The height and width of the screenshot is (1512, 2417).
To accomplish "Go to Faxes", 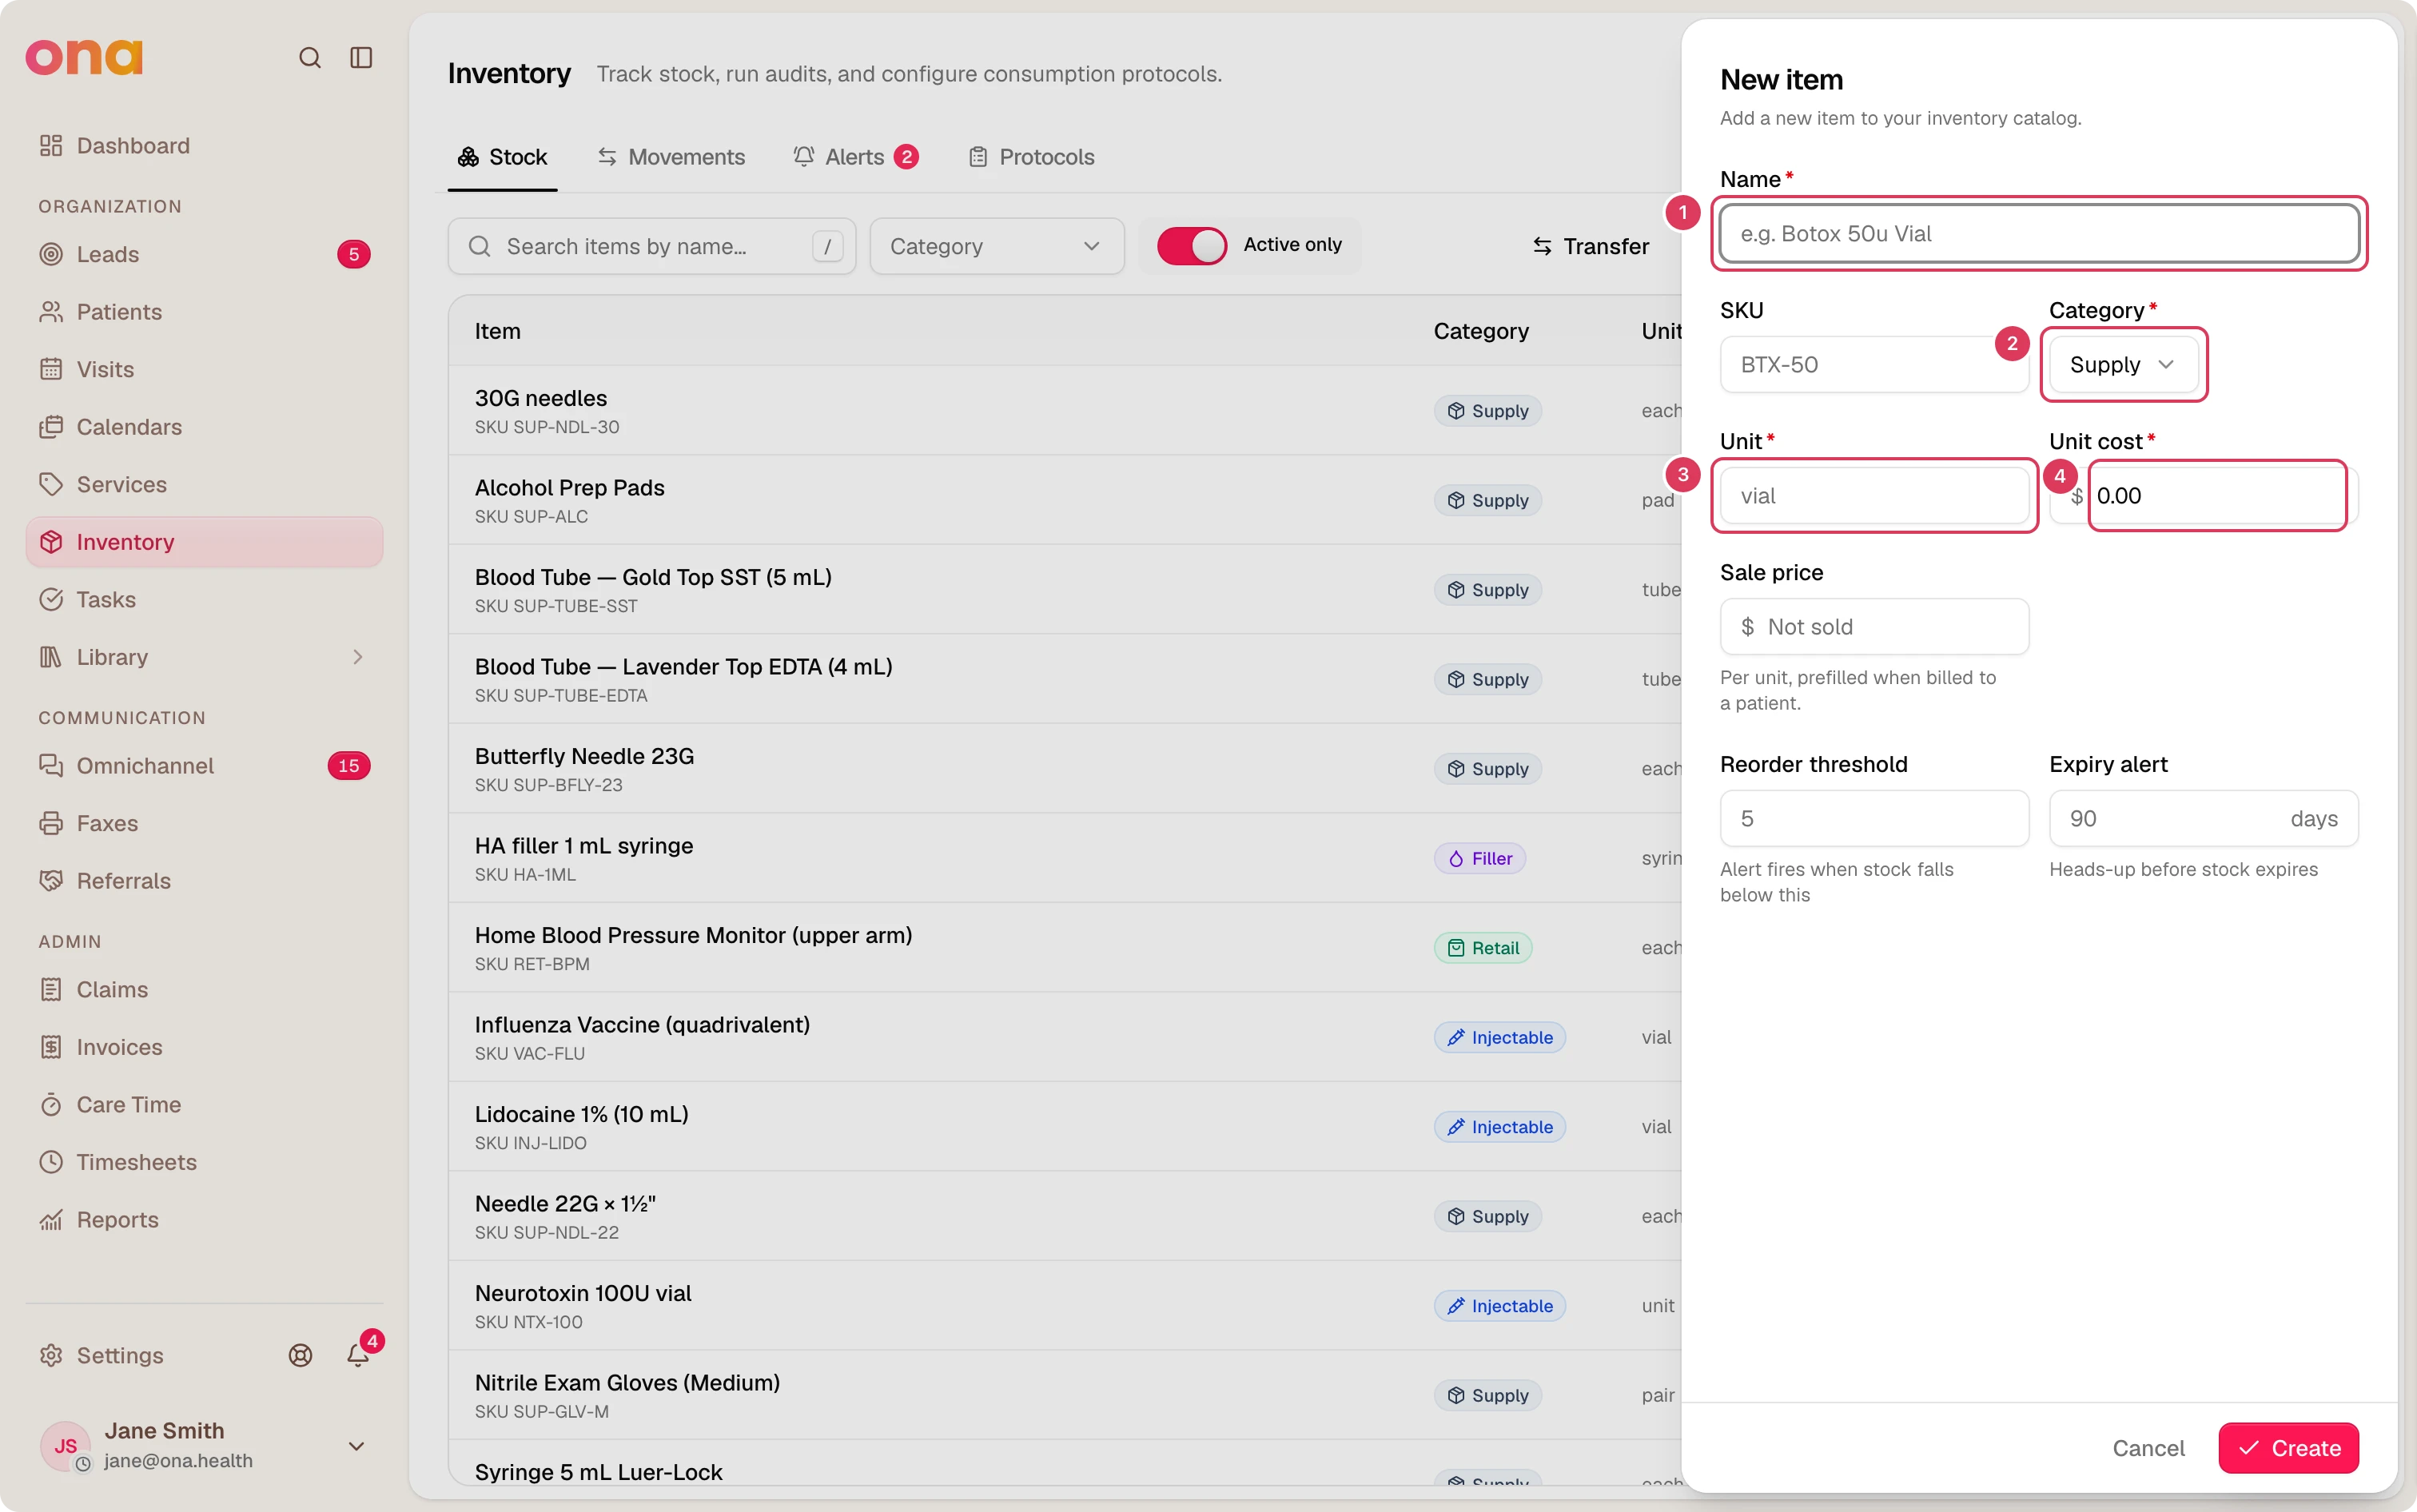I will (204, 823).
